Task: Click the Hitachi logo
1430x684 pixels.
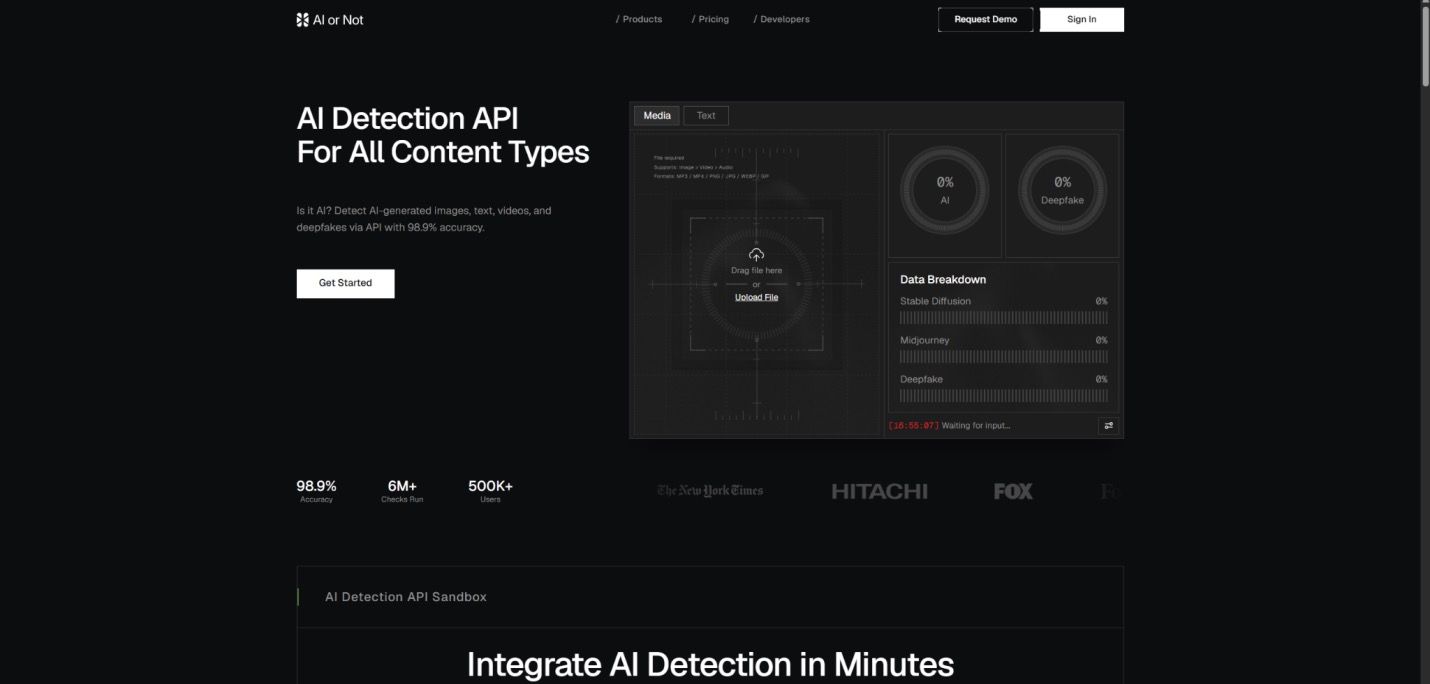Action: [879, 491]
